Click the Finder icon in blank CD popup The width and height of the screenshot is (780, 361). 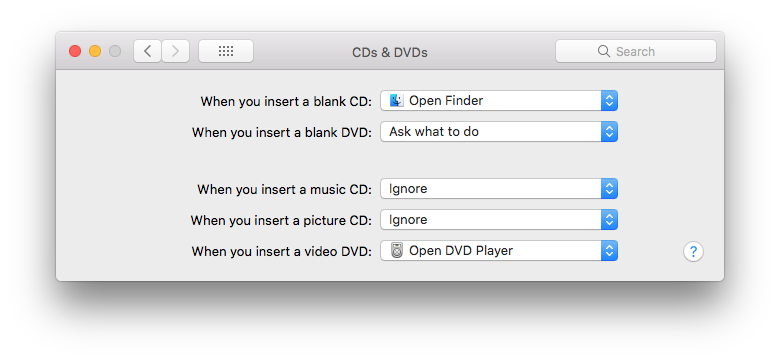pos(396,100)
